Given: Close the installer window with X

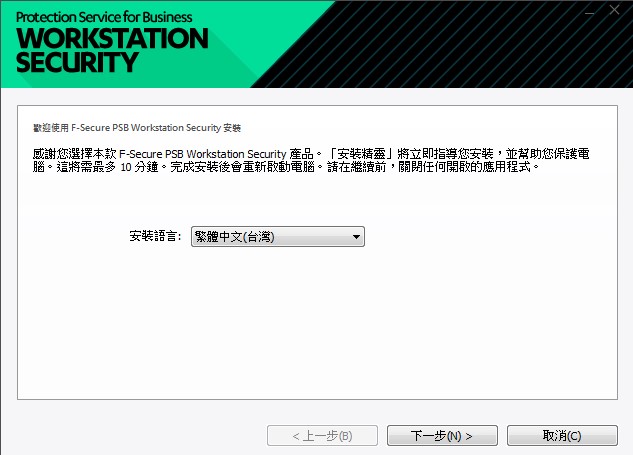Looking at the screenshot, I should [x=614, y=10].
